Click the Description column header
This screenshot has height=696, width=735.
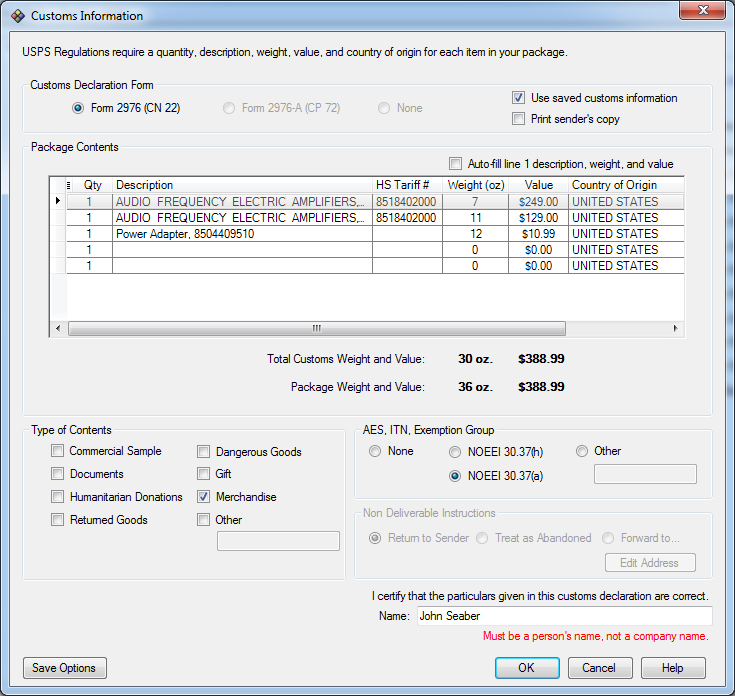tap(242, 185)
